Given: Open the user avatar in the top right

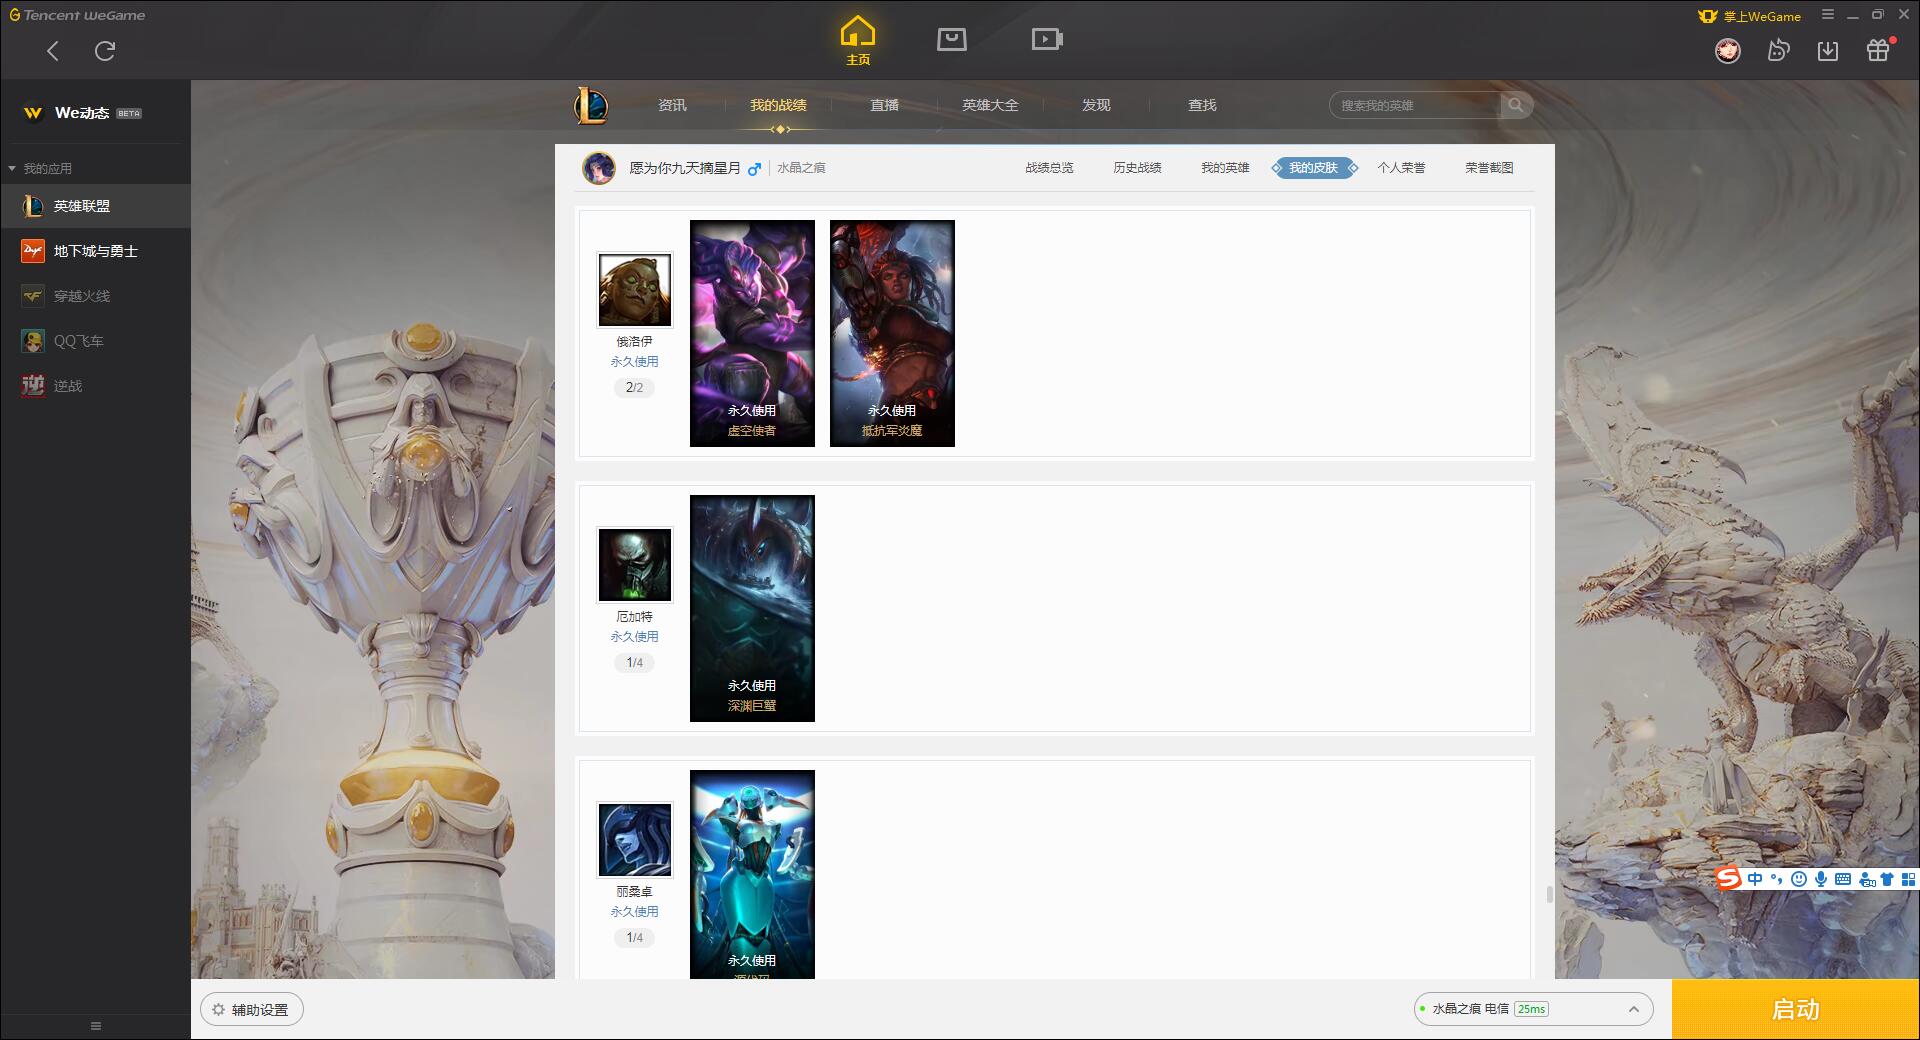Looking at the screenshot, I should (x=1727, y=50).
